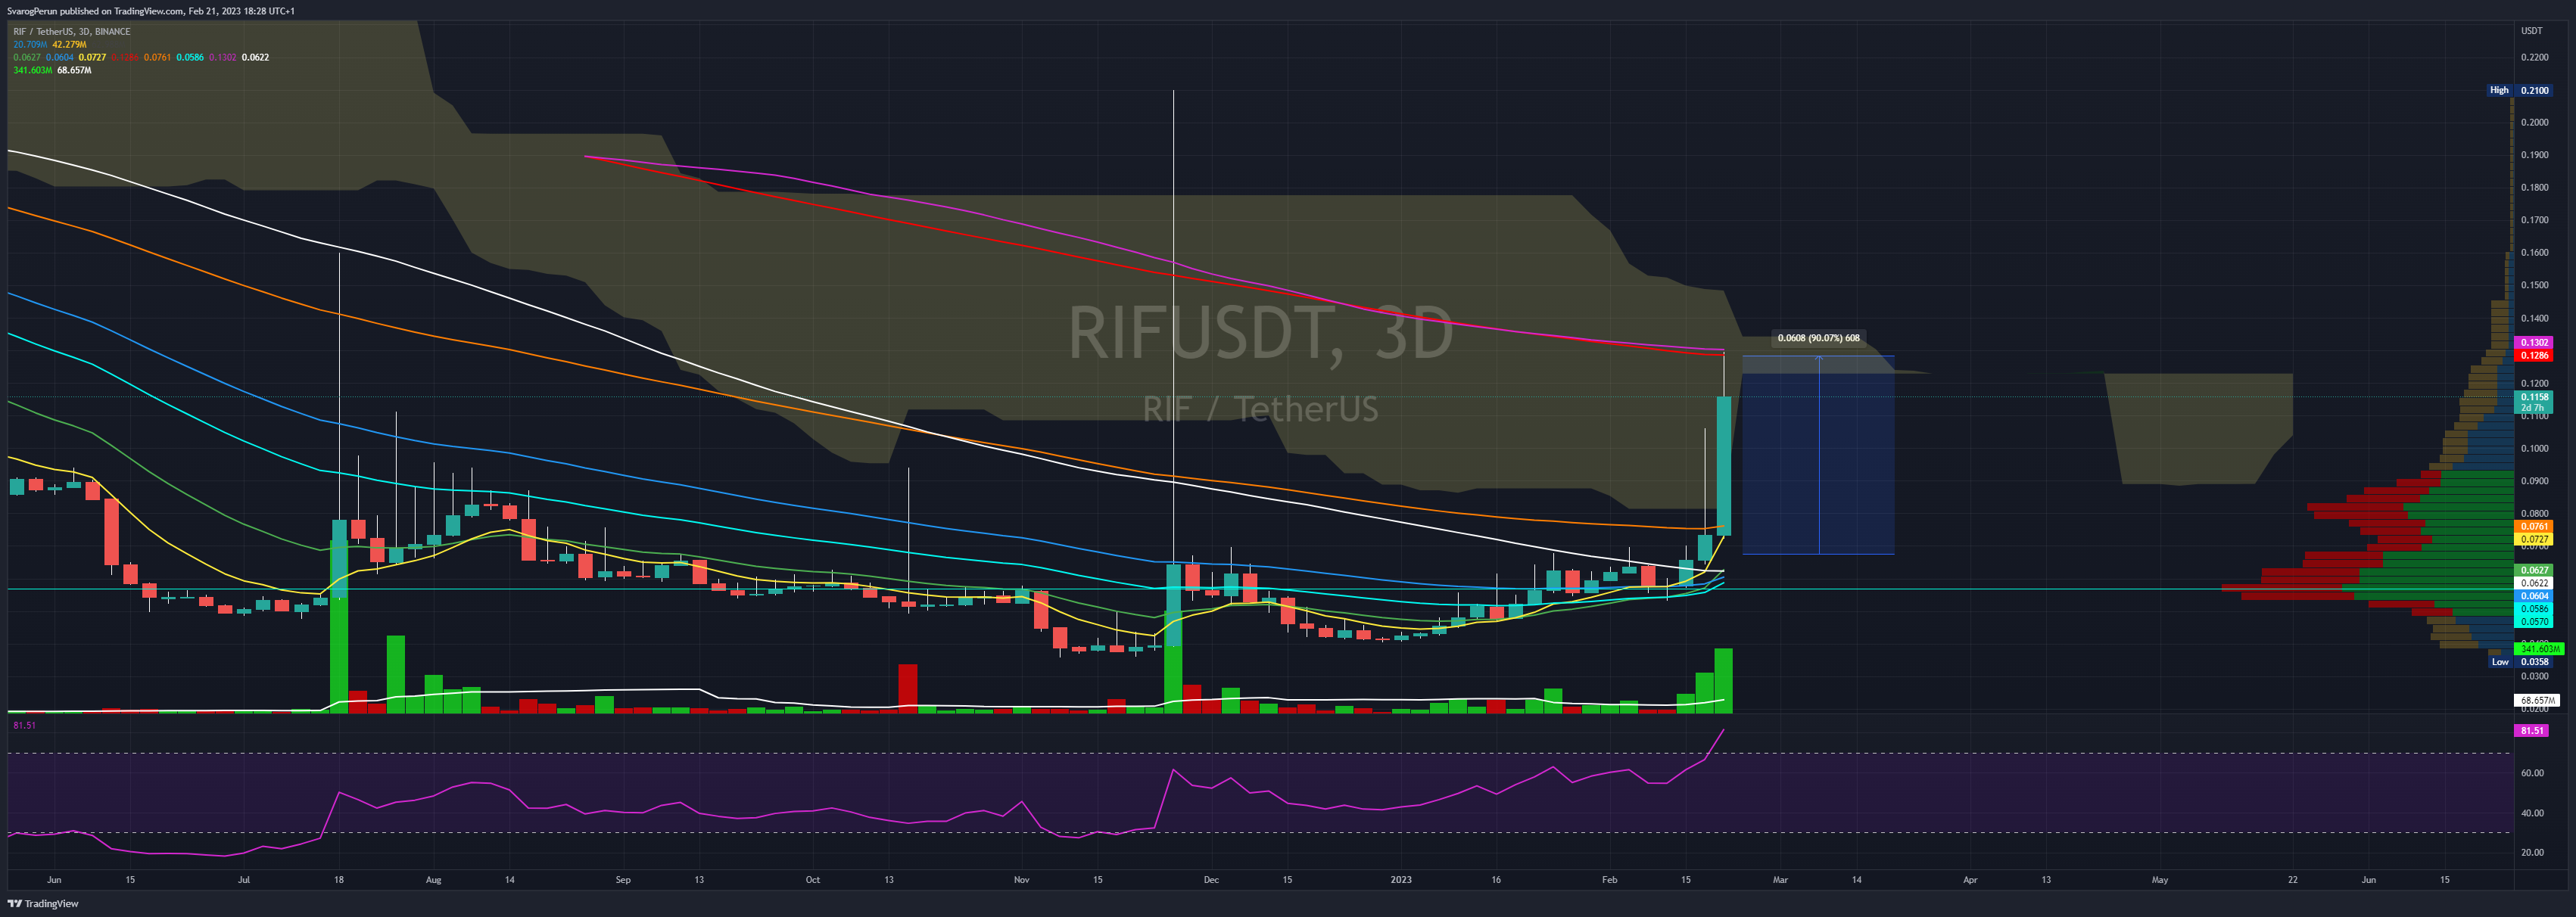Click the yellow 0.0727 legend value
This screenshot has height=917, width=2576.
pos(92,58)
